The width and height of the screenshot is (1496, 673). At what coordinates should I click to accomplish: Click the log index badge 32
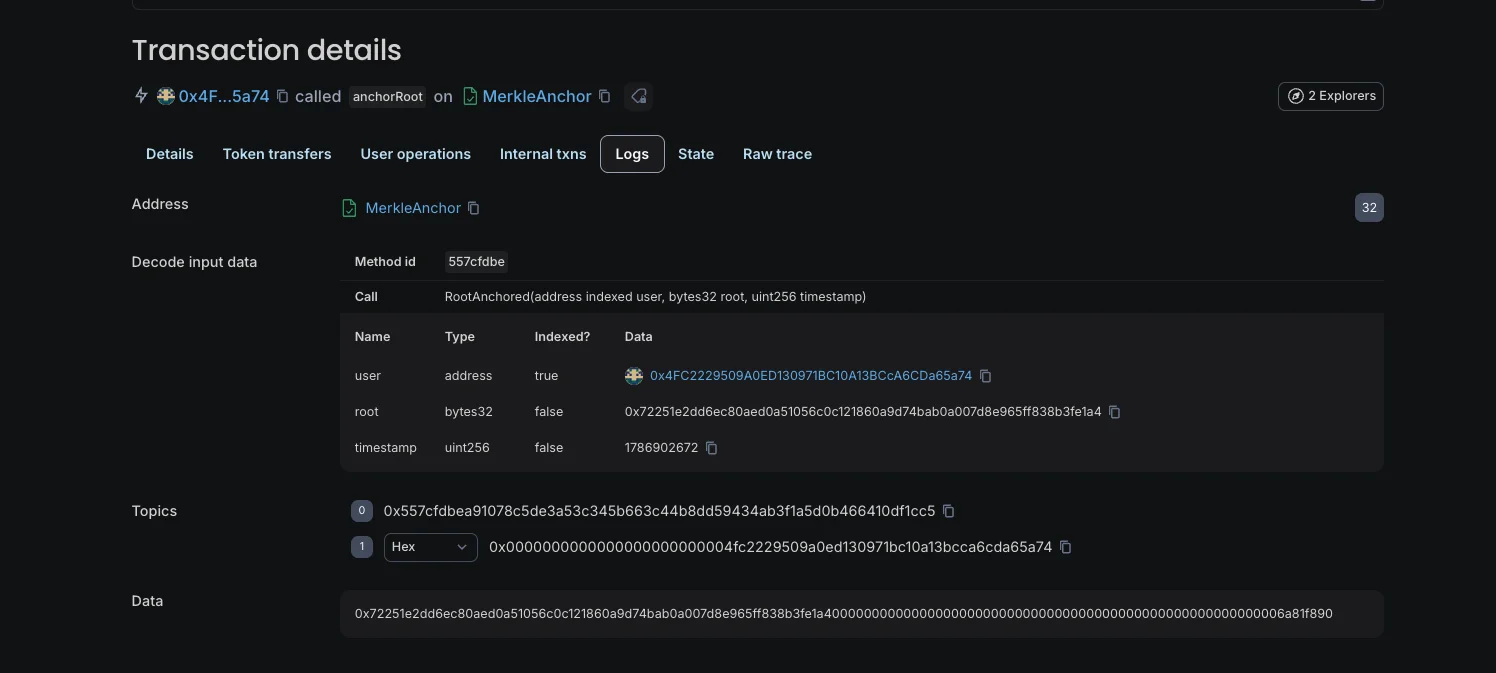(x=1369, y=208)
